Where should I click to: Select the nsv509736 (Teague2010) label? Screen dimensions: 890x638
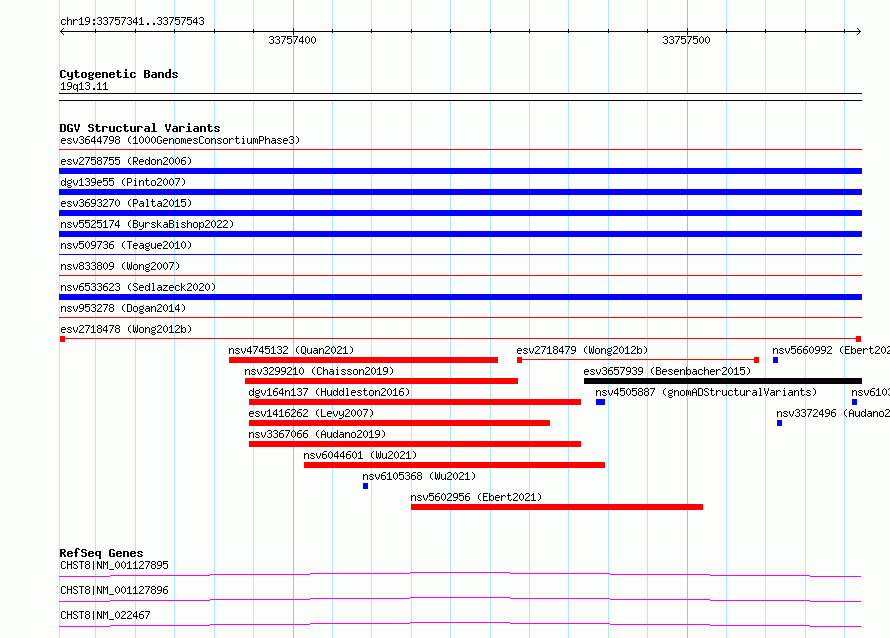point(126,245)
